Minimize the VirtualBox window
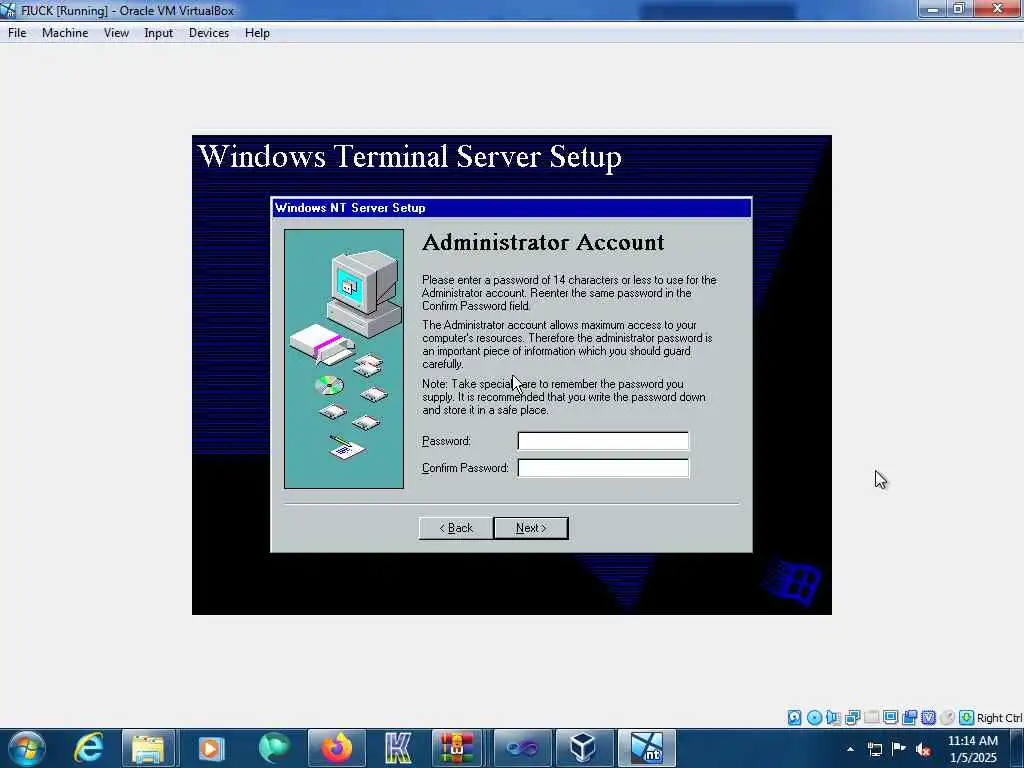This screenshot has width=1024, height=768. [x=933, y=9]
